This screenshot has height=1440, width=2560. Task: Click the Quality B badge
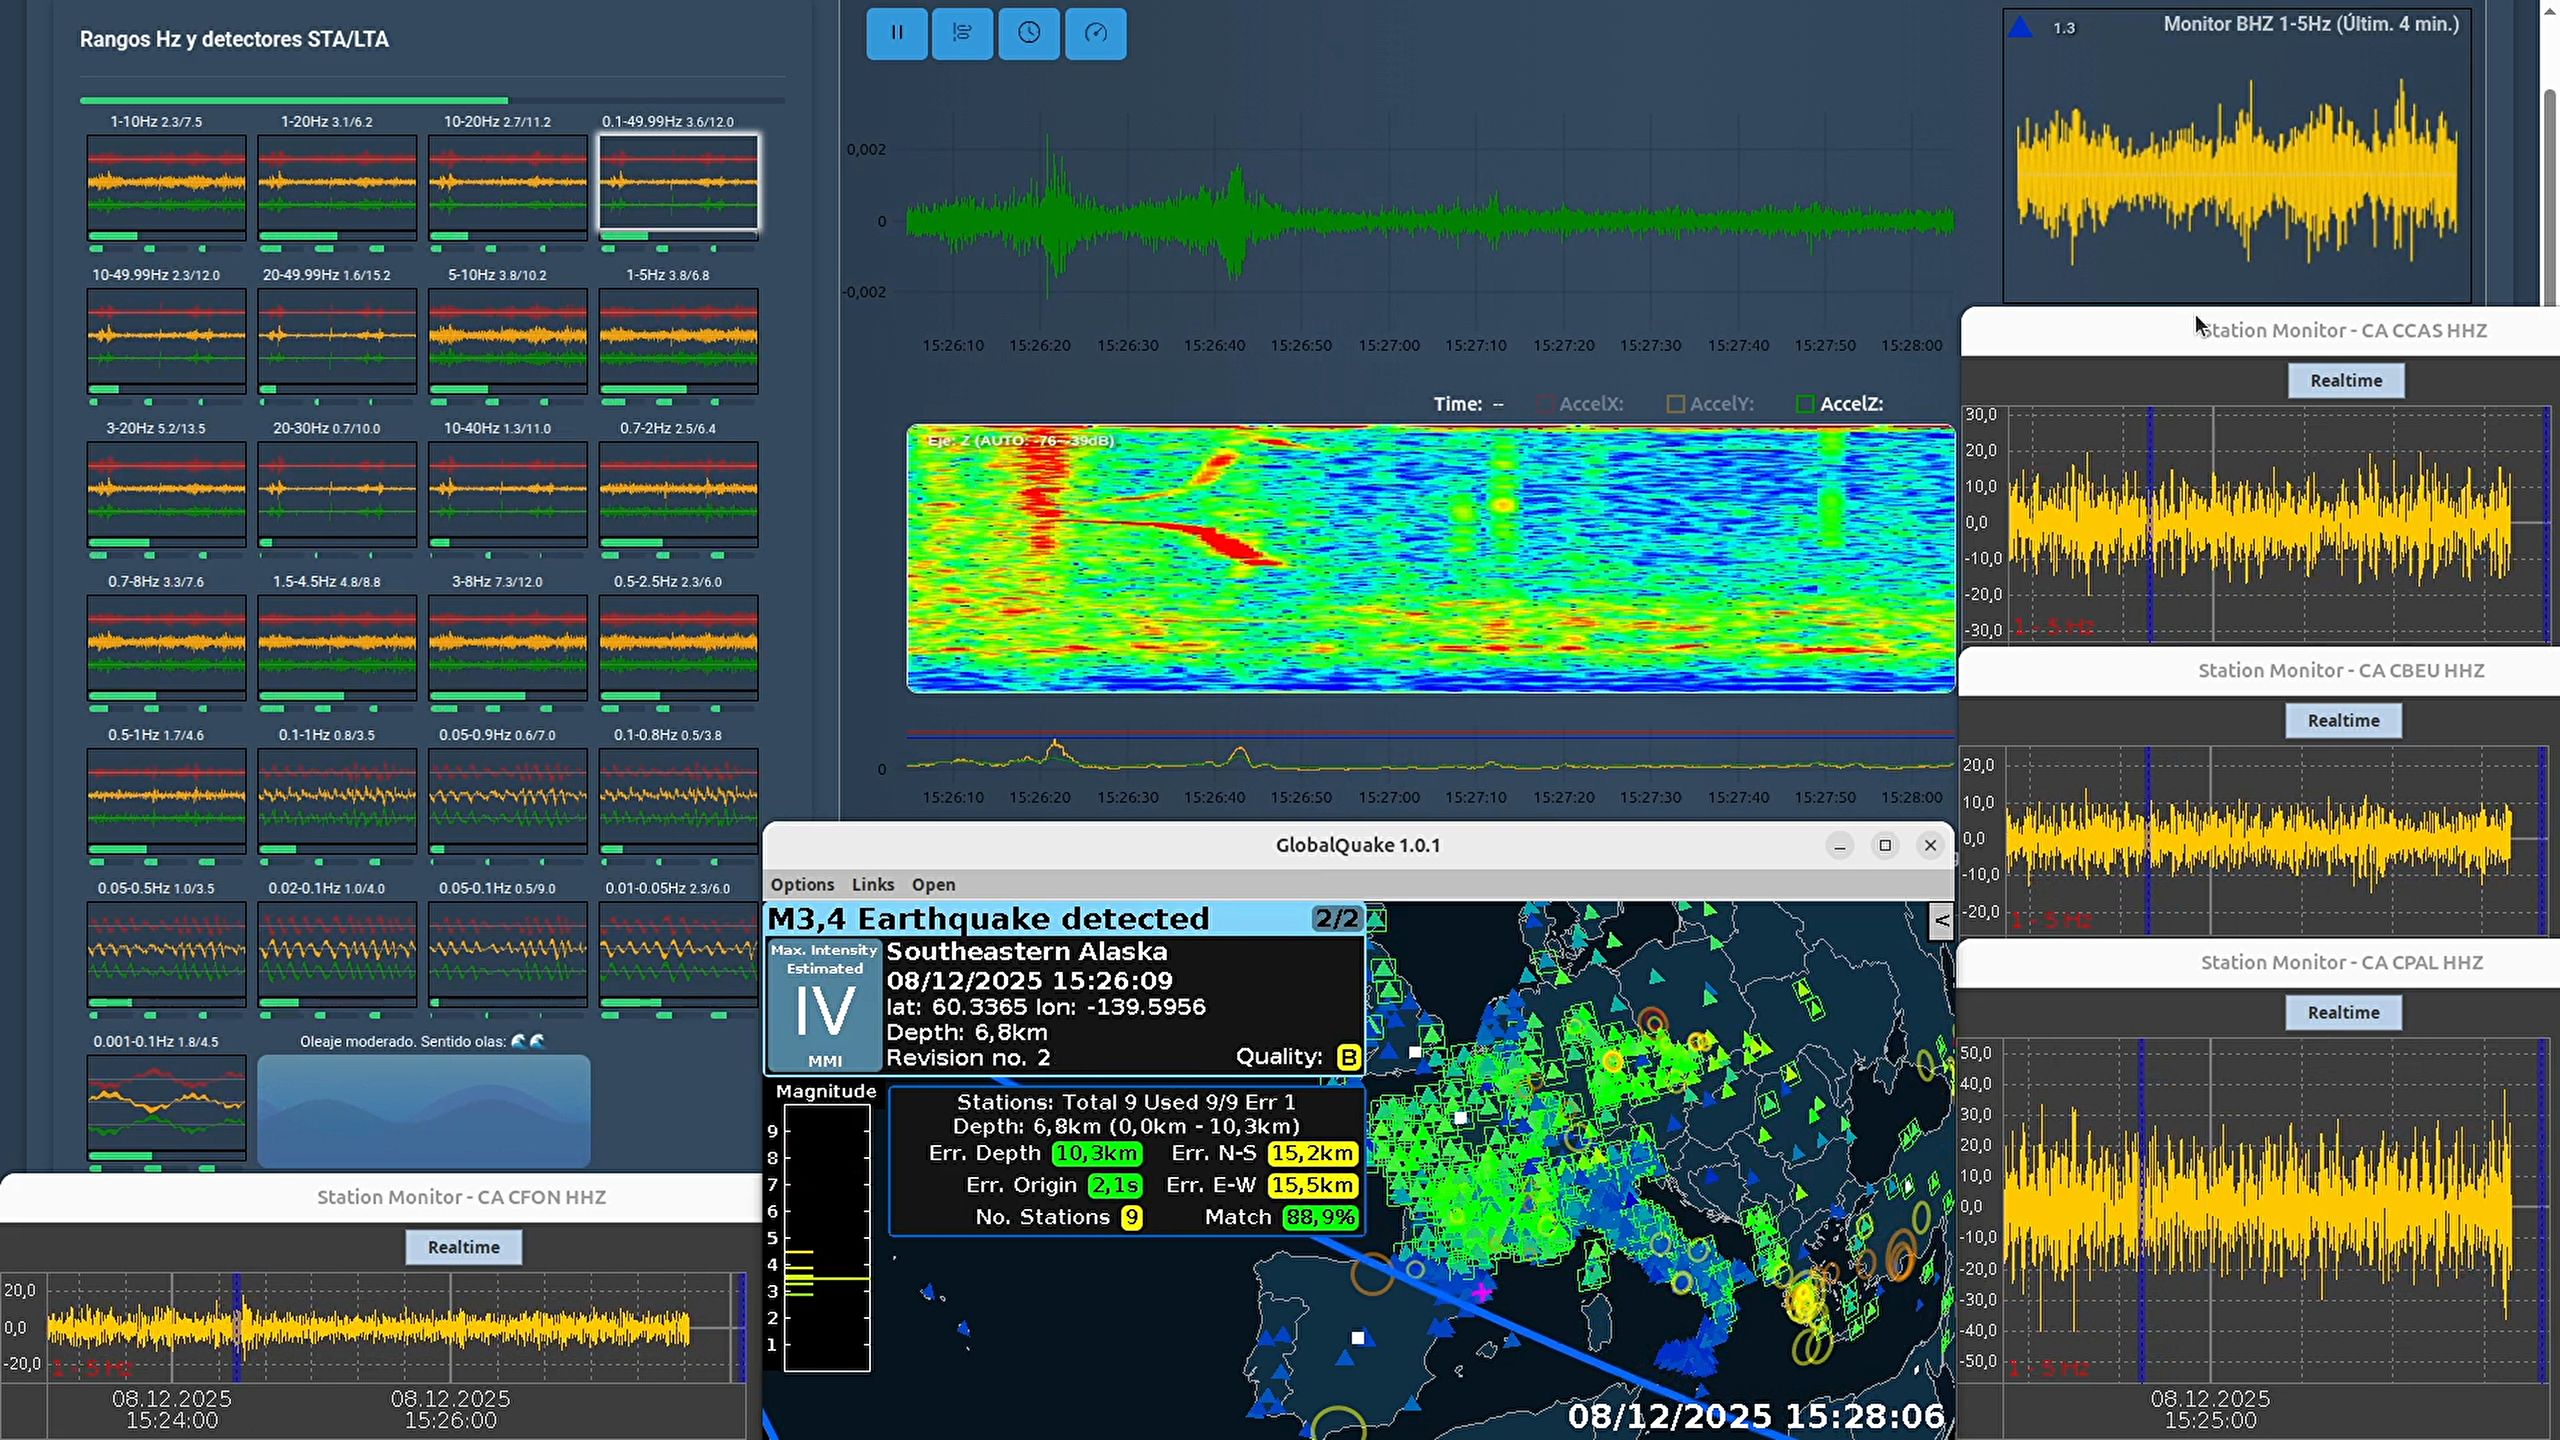coord(1348,1057)
